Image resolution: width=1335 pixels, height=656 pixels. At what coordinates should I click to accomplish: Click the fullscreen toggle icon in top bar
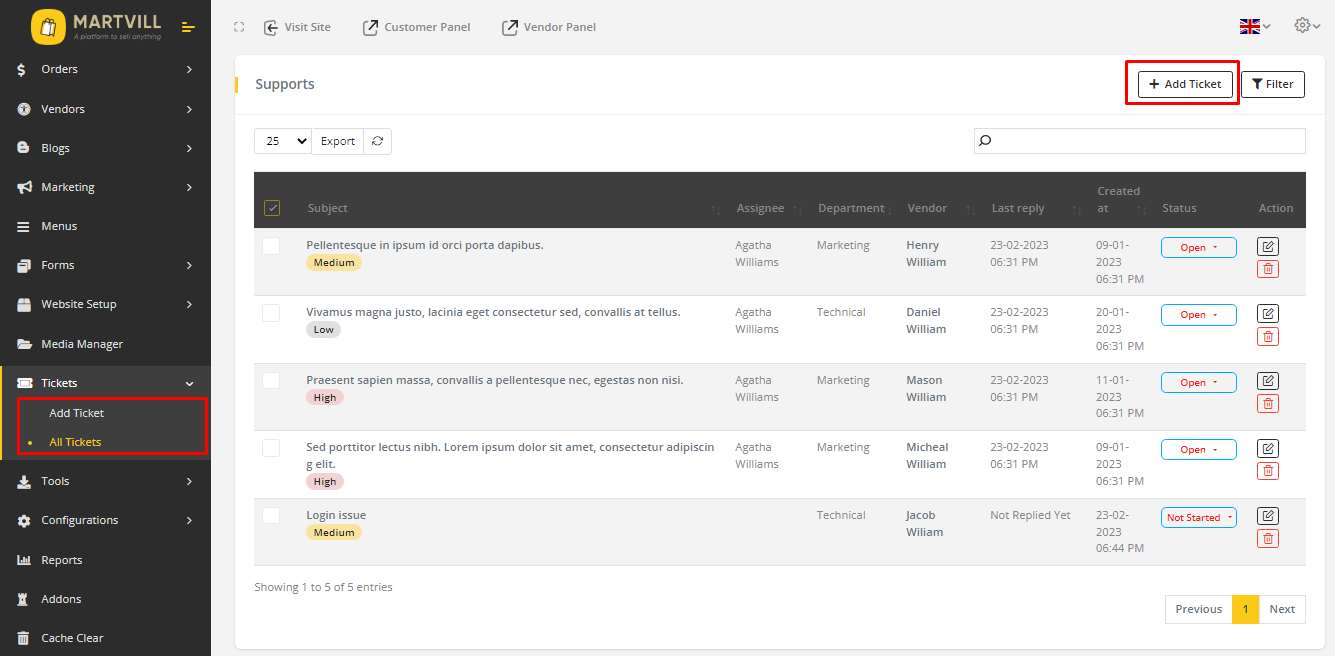(x=238, y=27)
